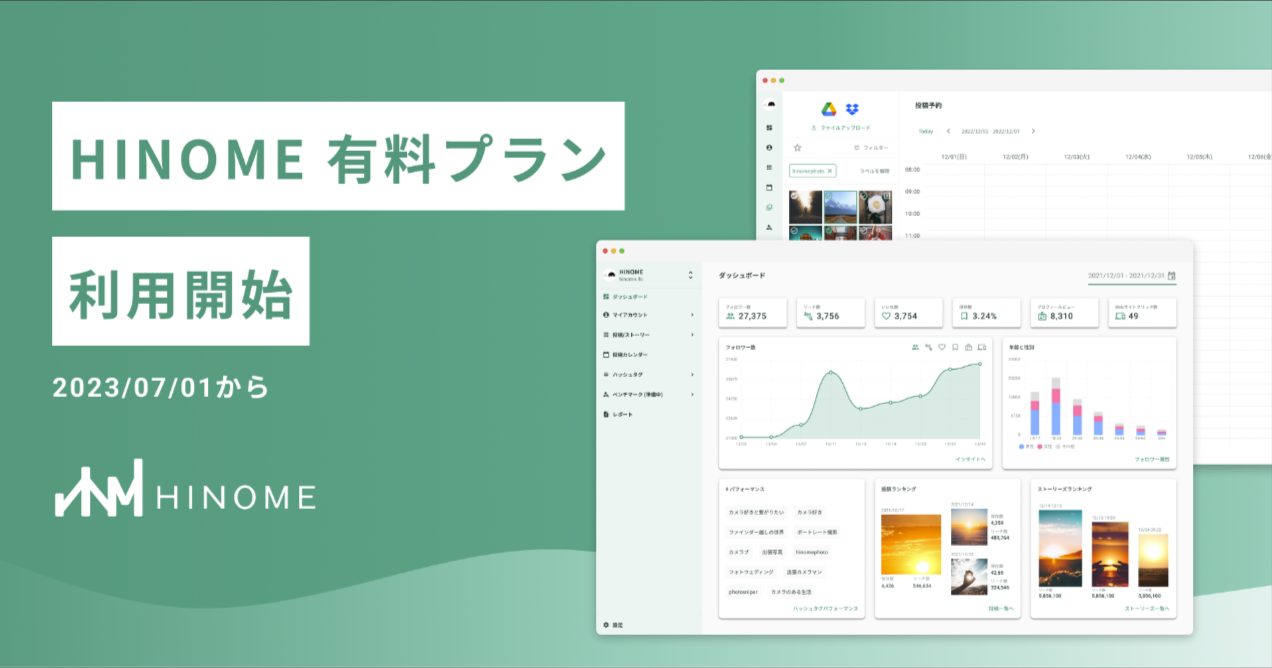Go to next week with right arrow
Screen dimensions: 1272x668
tap(1033, 131)
